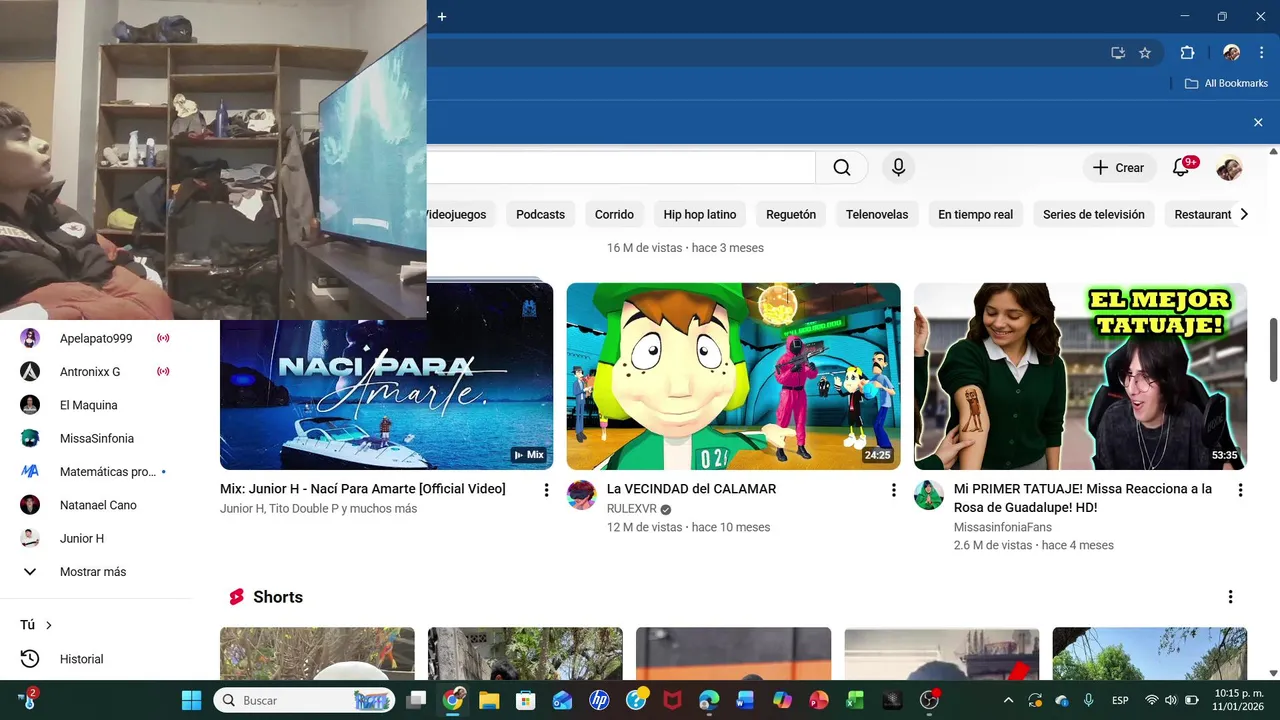
Task: Open All Bookmarks folder
Action: pyautogui.click(x=1226, y=83)
